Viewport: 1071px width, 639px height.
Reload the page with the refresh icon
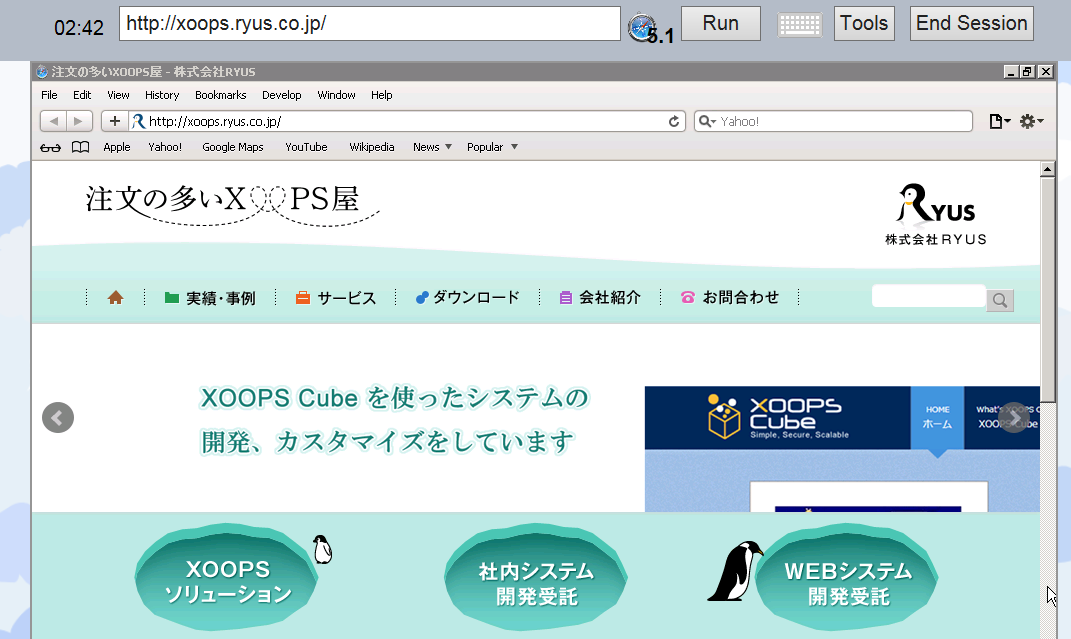674,122
